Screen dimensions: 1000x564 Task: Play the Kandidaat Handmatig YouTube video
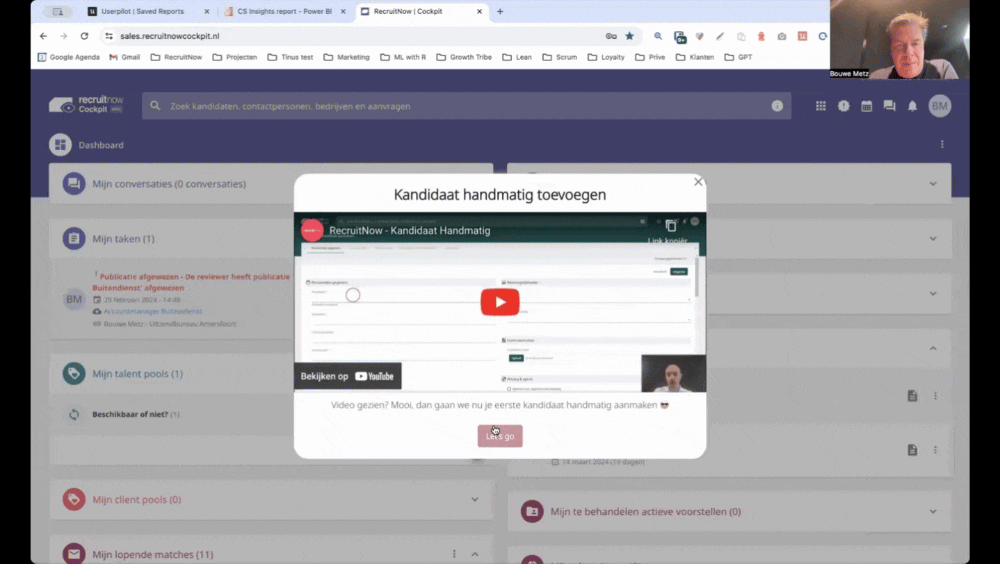(x=499, y=302)
